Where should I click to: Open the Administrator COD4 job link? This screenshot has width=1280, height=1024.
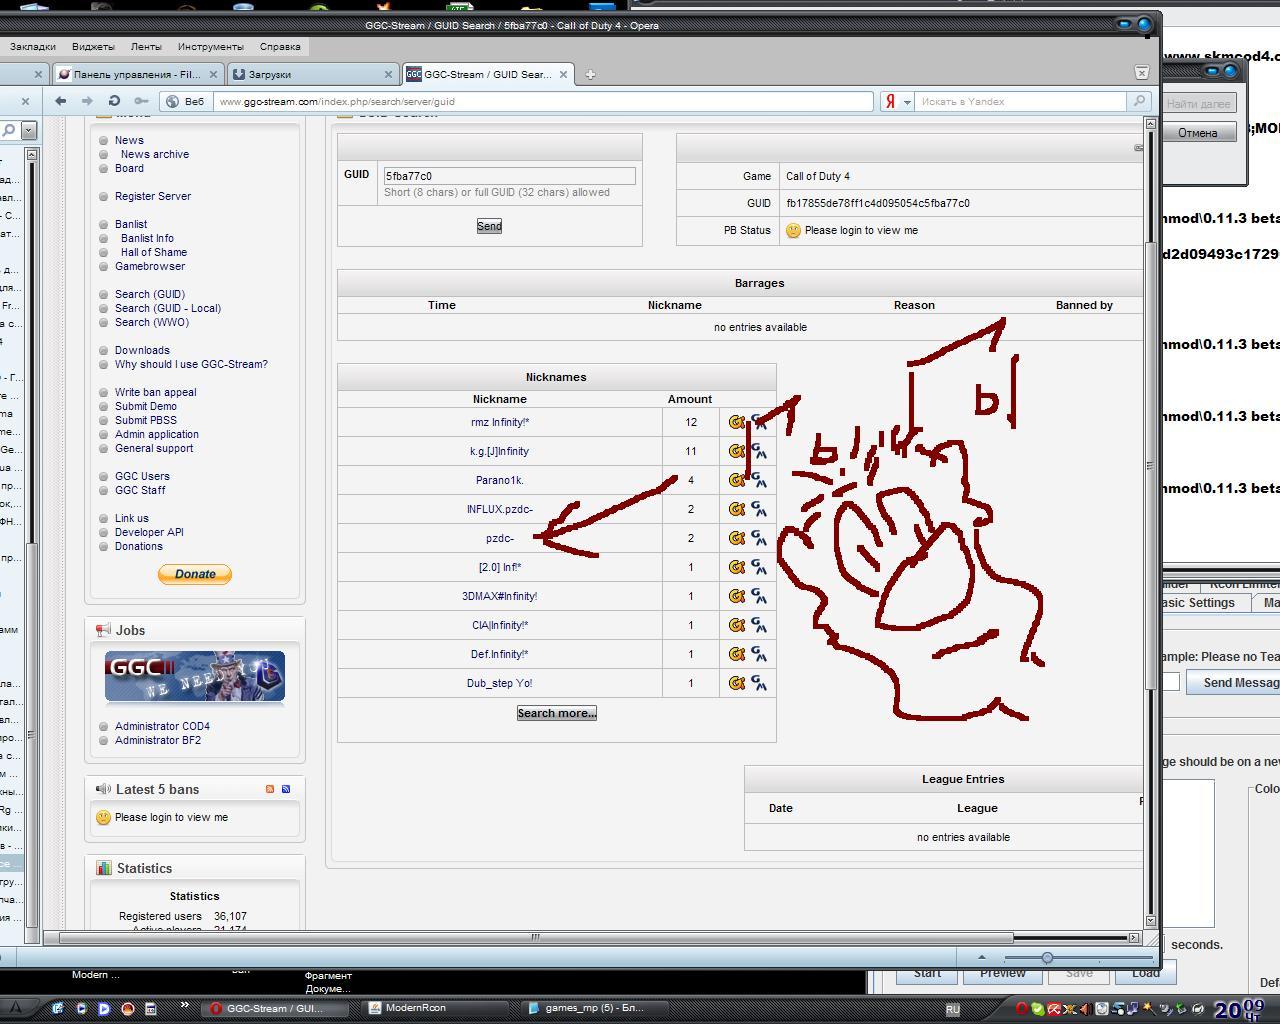162,726
